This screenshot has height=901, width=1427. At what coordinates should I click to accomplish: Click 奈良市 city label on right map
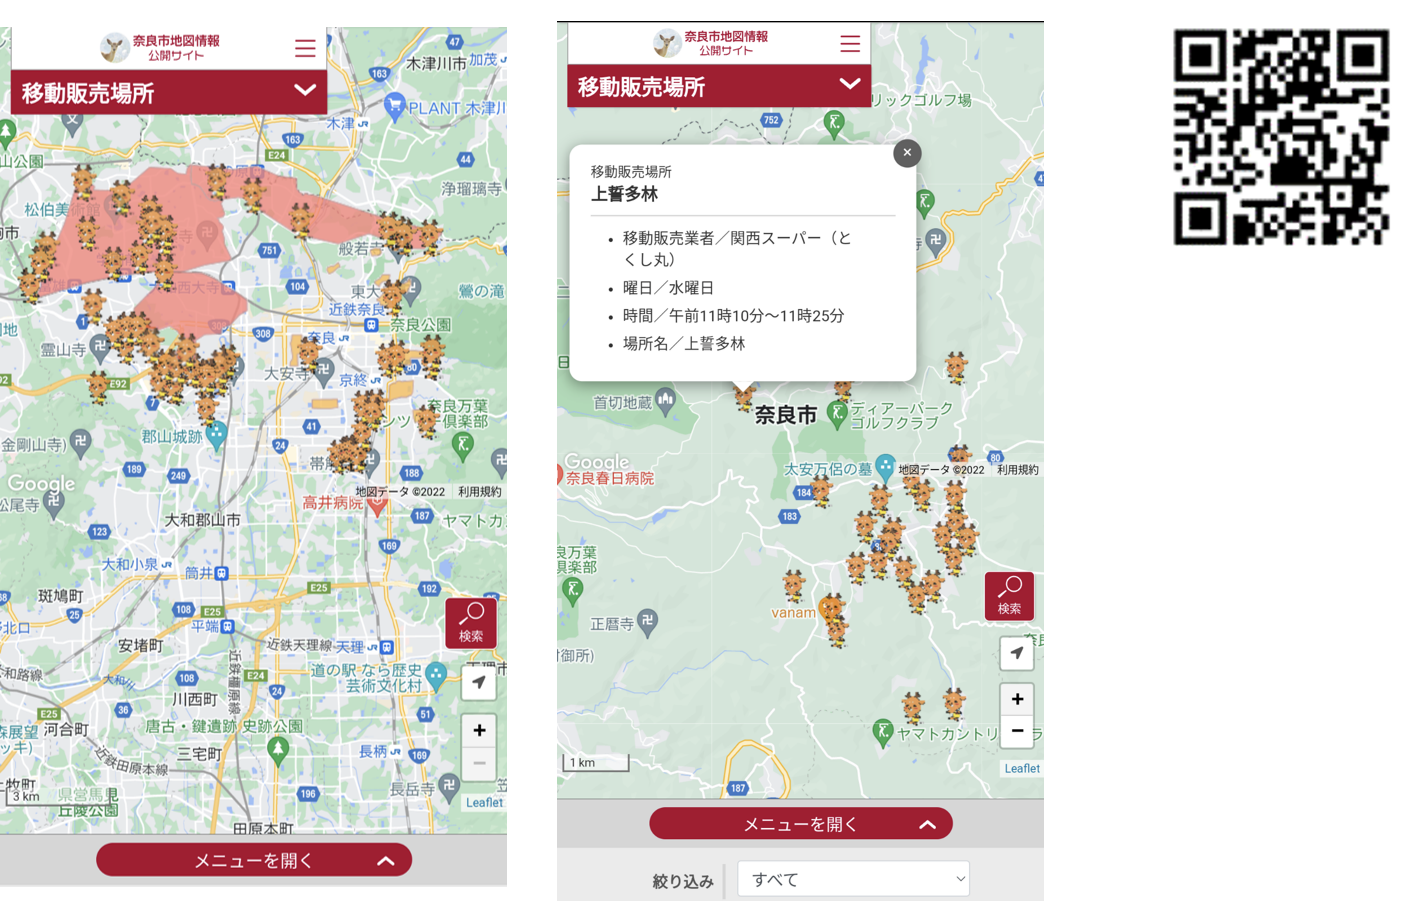click(786, 415)
